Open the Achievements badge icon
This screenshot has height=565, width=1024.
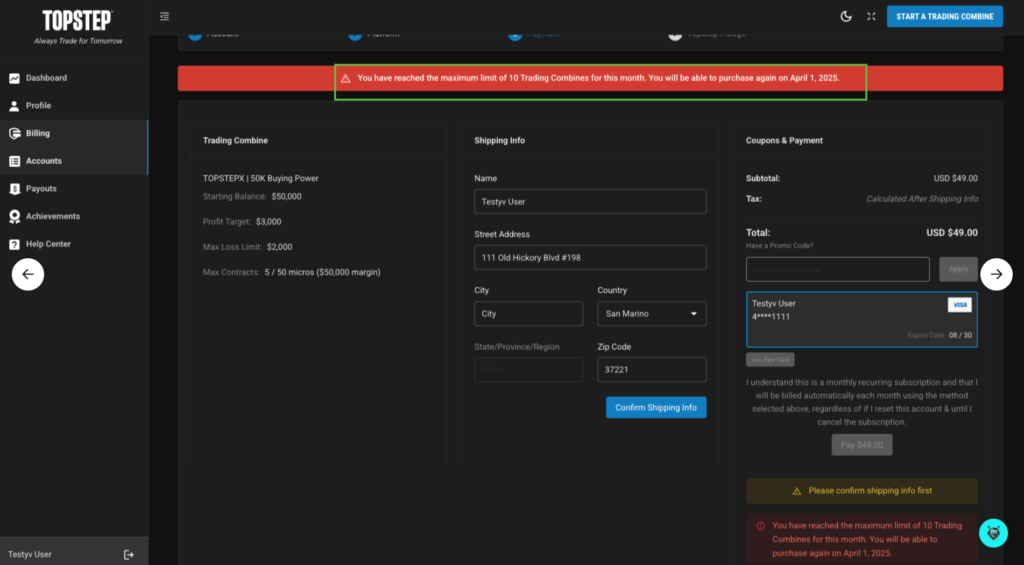[14, 216]
